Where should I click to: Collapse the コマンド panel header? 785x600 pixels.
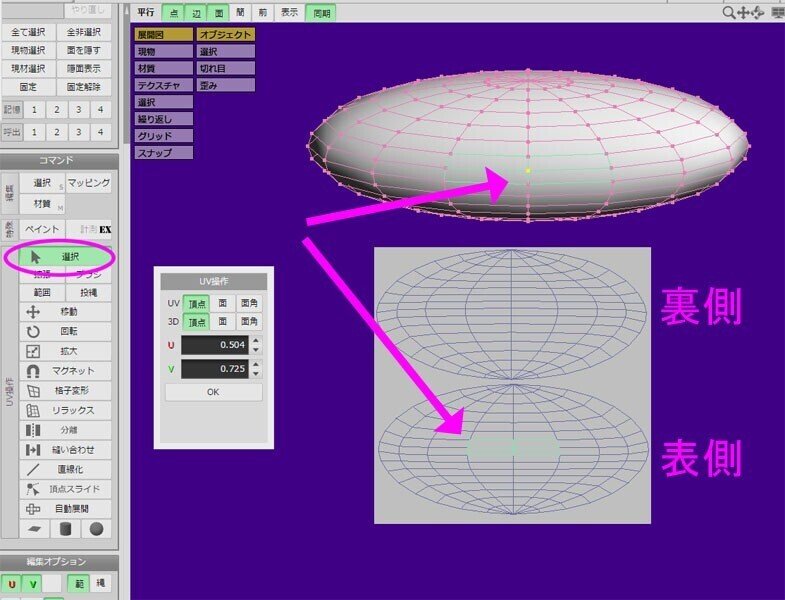click(59, 160)
